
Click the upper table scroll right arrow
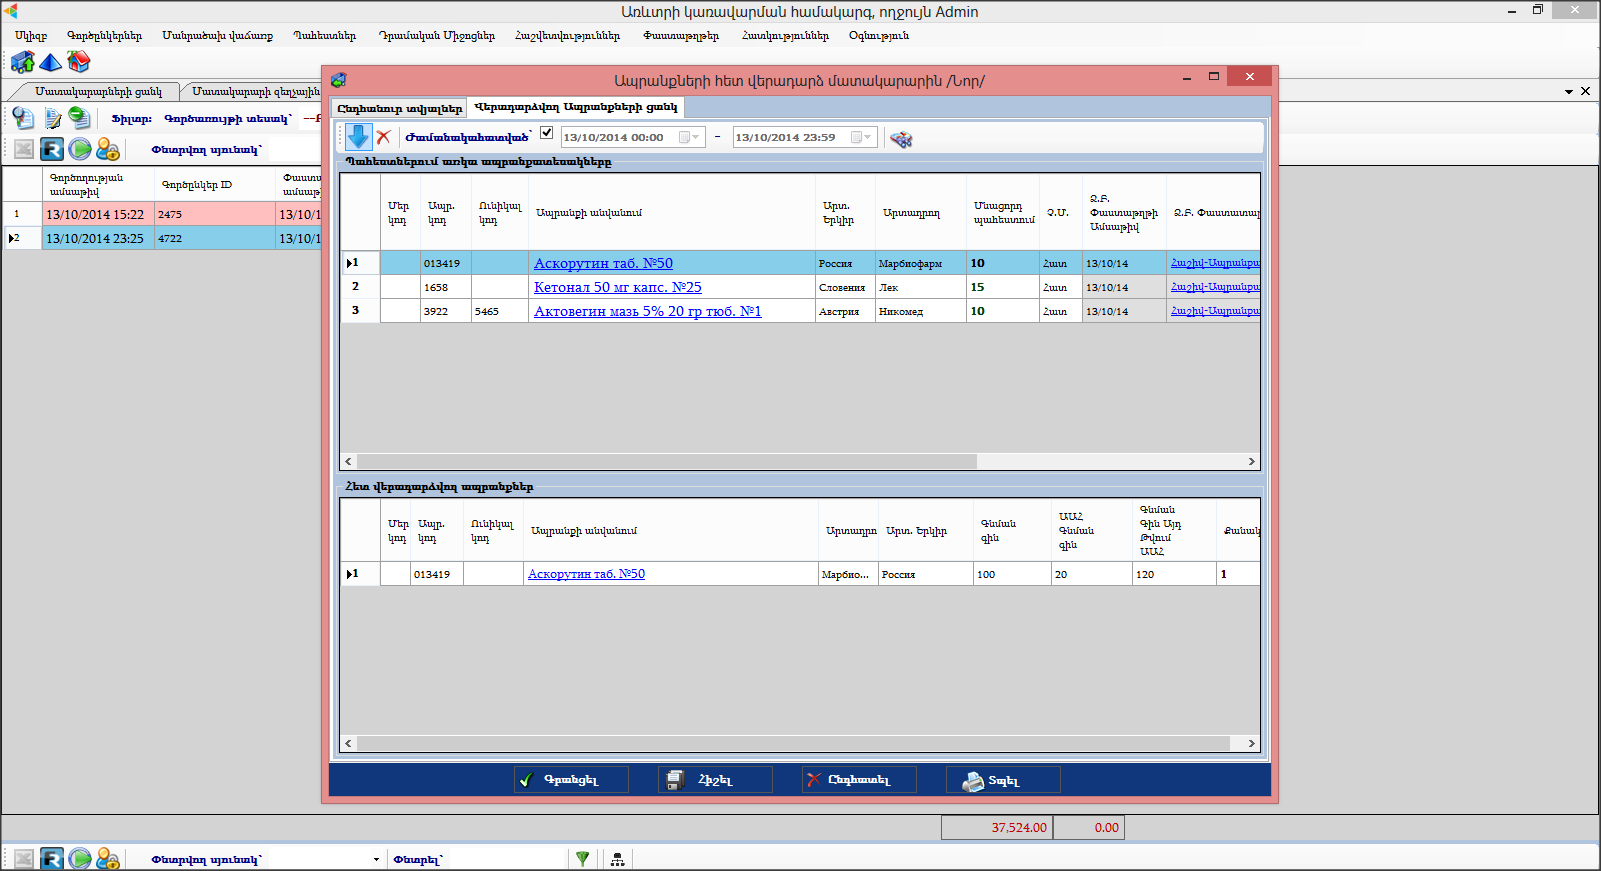click(1251, 462)
